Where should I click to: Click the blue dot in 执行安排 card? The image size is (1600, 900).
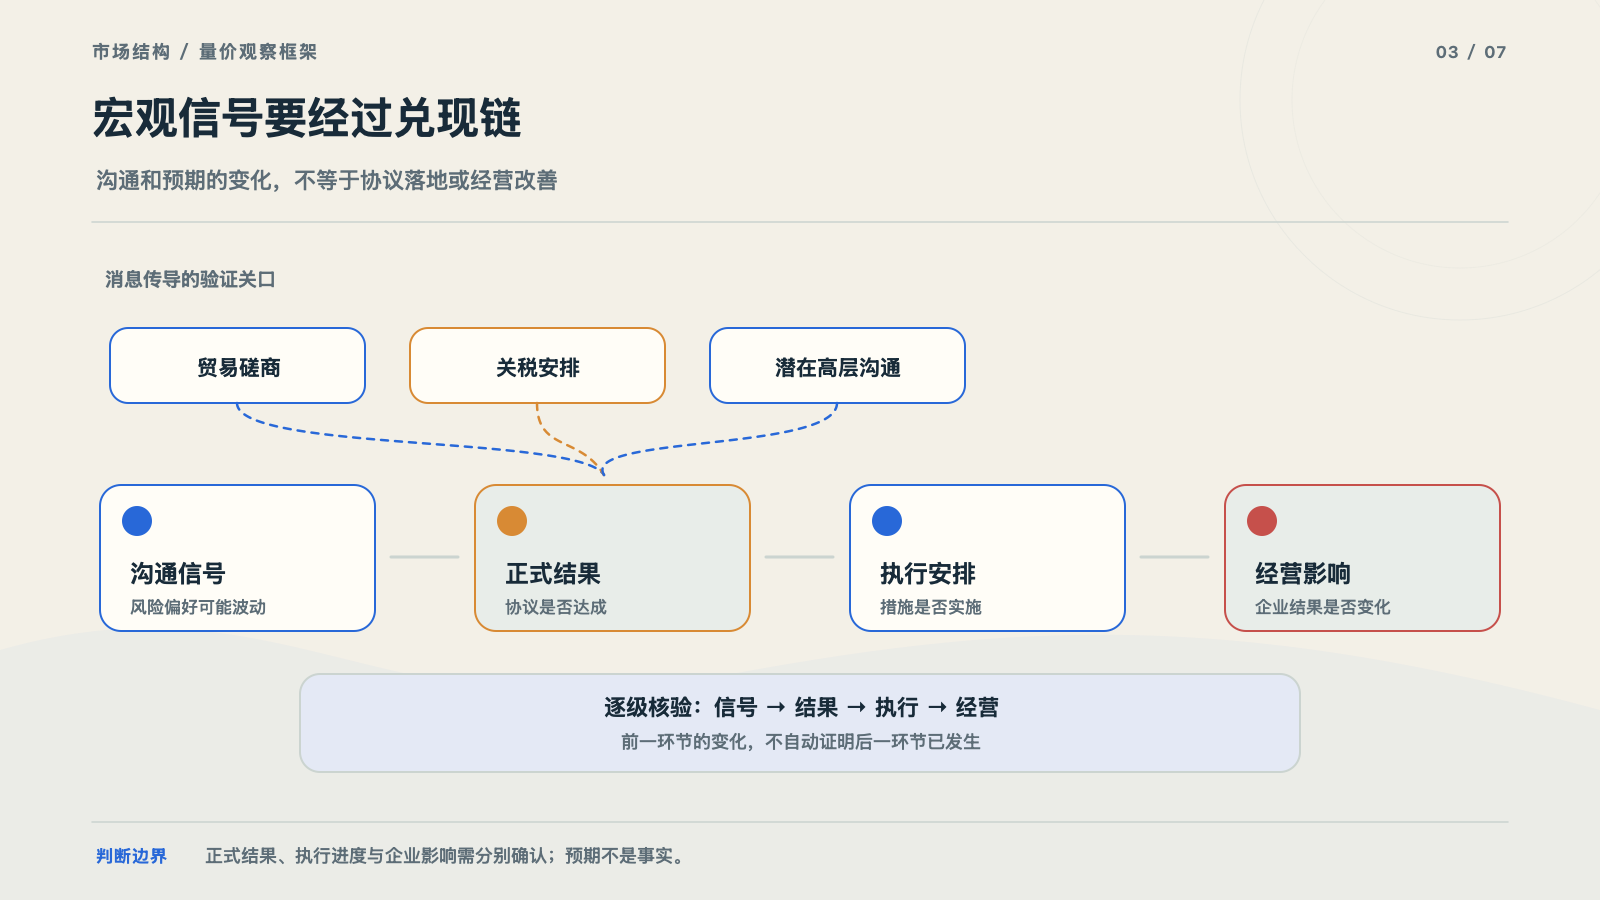[887, 521]
